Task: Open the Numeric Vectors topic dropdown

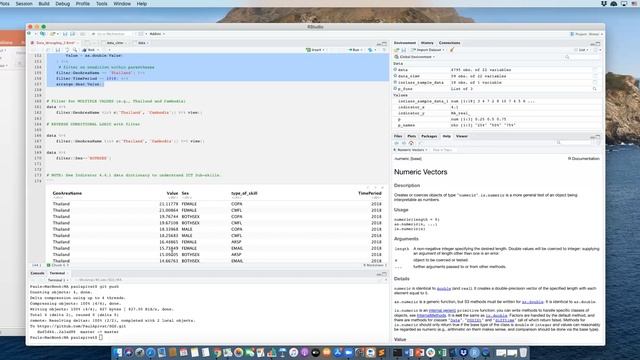Action: click(x=411, y=150)
